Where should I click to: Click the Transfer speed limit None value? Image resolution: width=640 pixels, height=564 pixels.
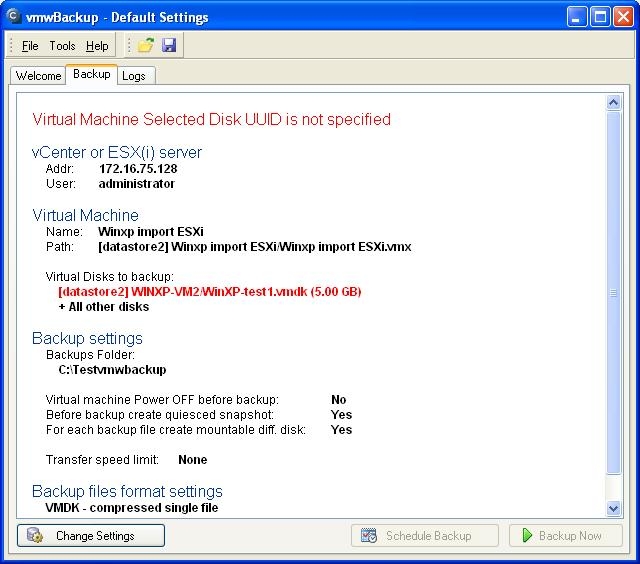point(193,460)
